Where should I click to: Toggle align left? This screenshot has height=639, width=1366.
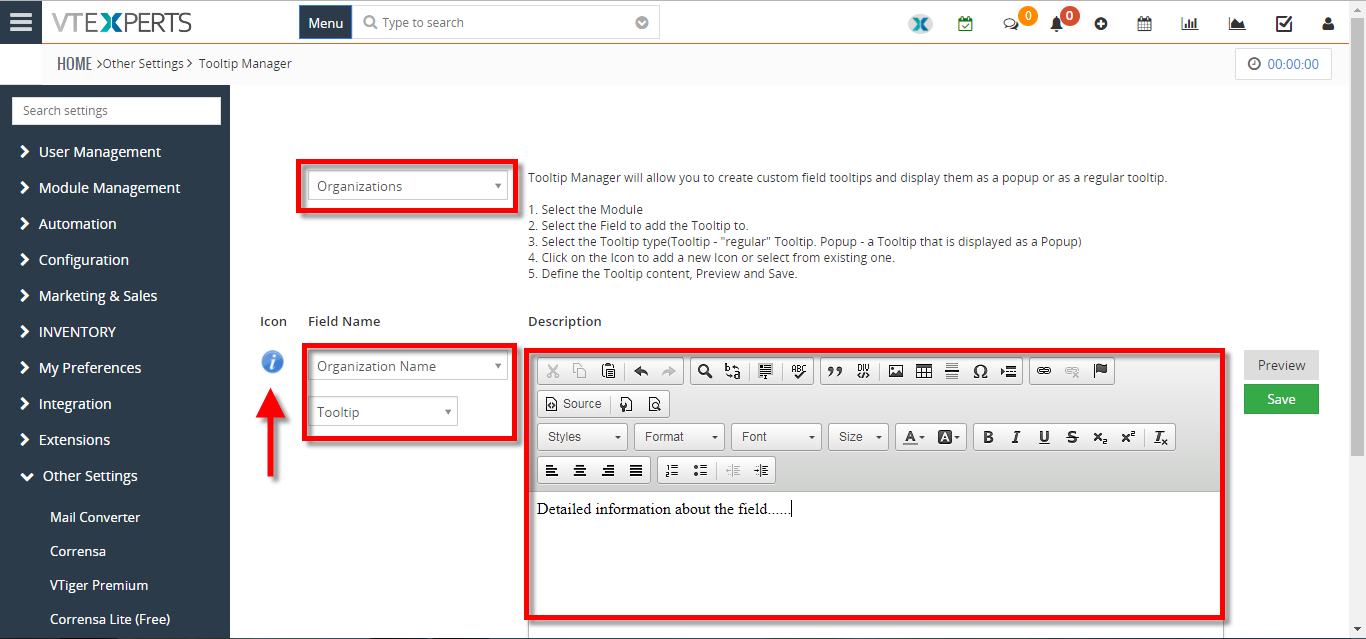[x=552, y=470]
